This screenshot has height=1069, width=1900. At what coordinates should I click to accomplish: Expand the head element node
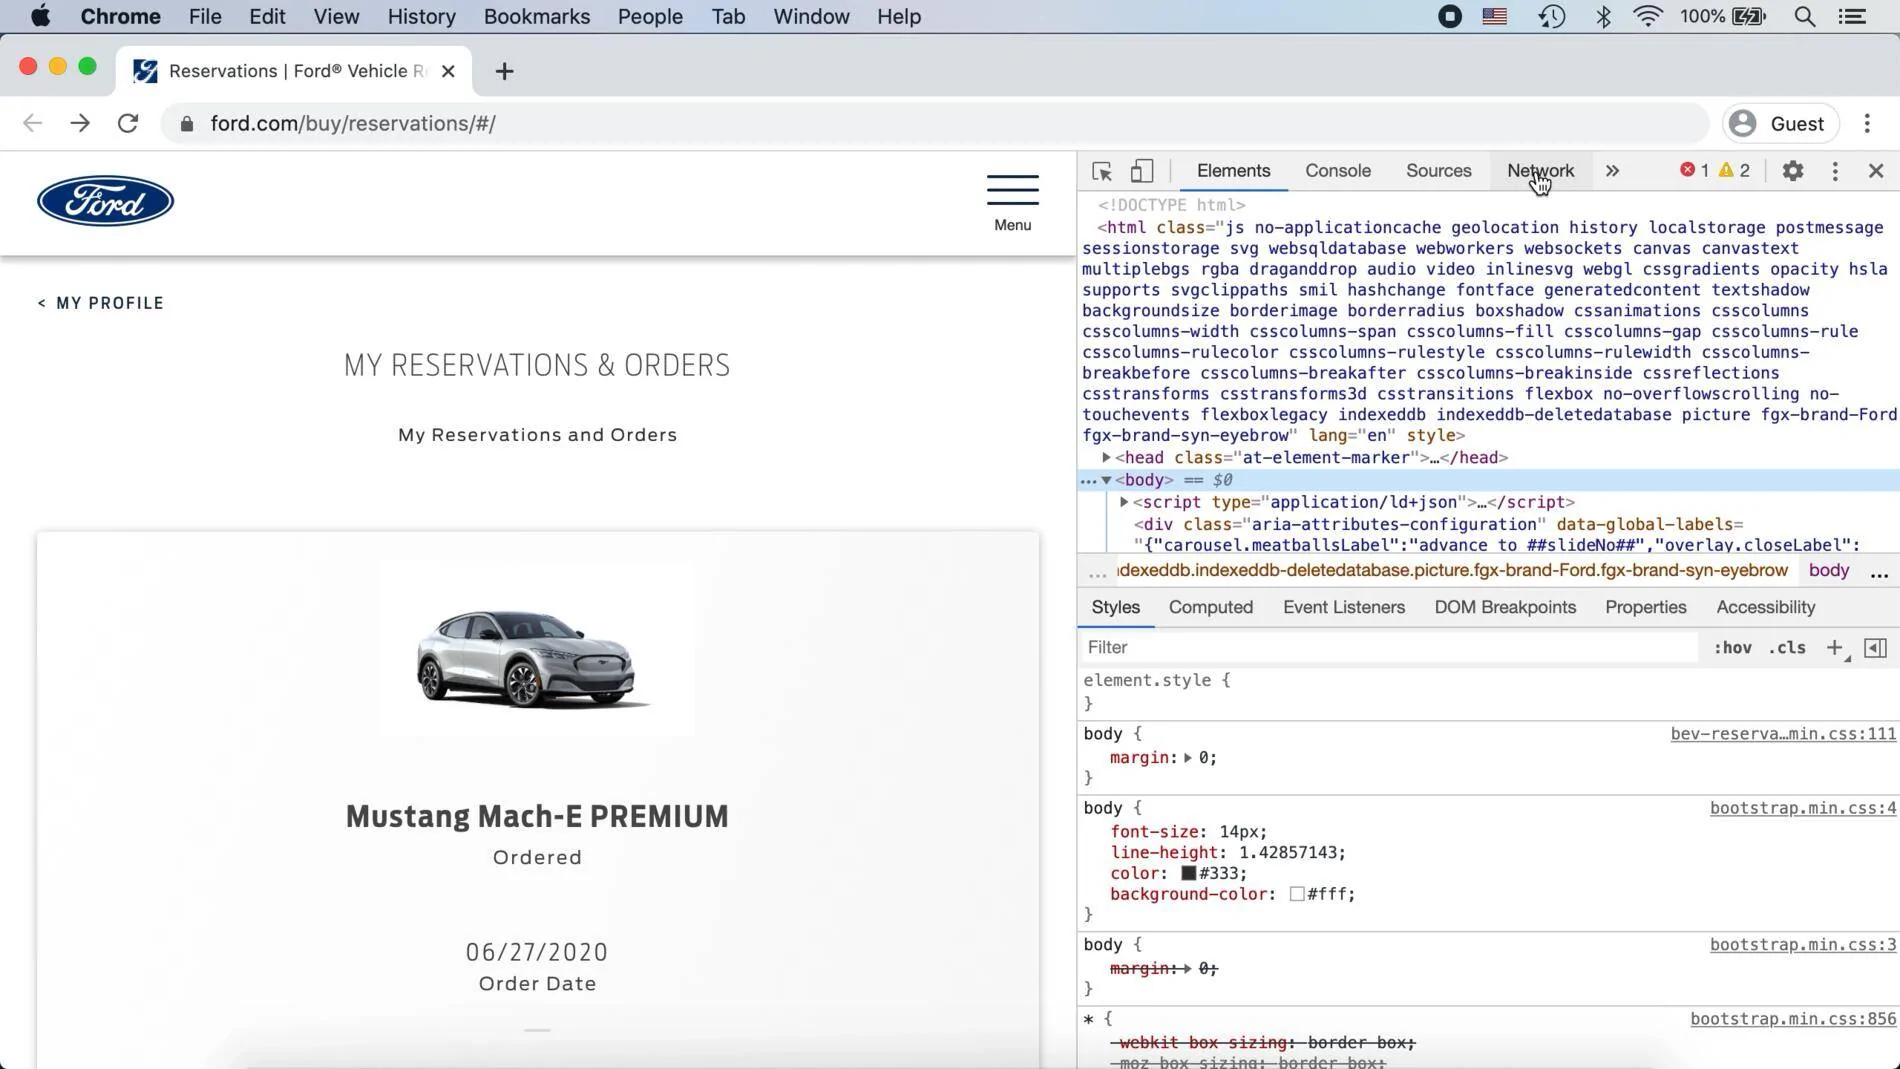(1106, 458)
